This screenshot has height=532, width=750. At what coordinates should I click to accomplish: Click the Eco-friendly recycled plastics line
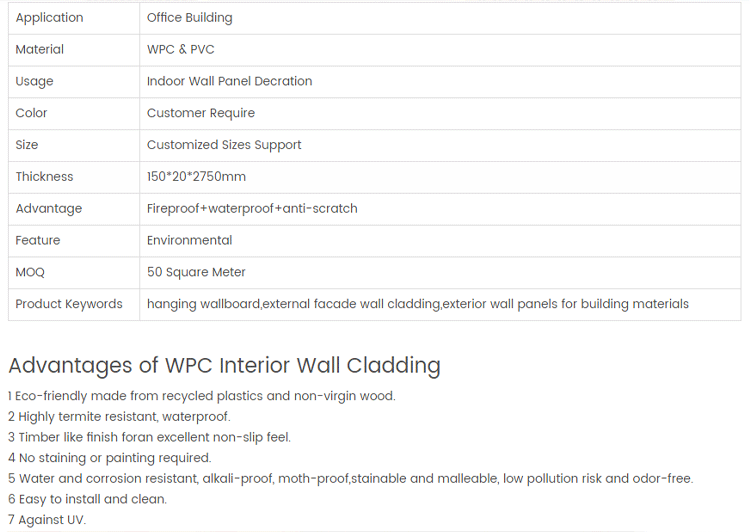point(202,396)
